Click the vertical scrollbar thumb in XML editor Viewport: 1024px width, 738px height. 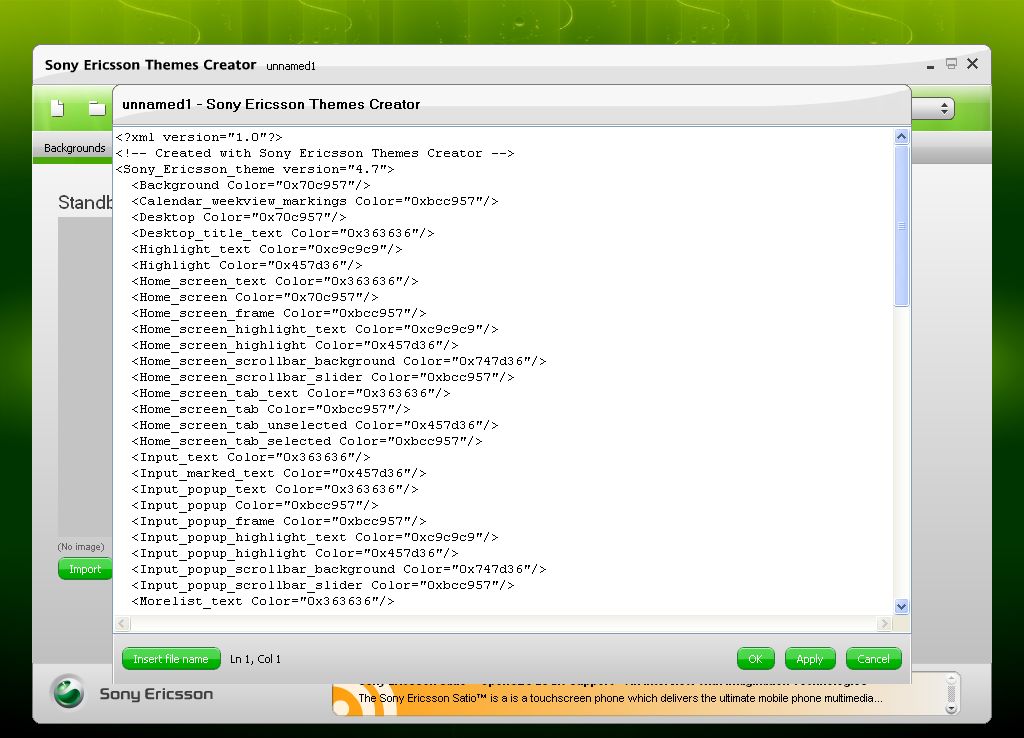[901, 225]
